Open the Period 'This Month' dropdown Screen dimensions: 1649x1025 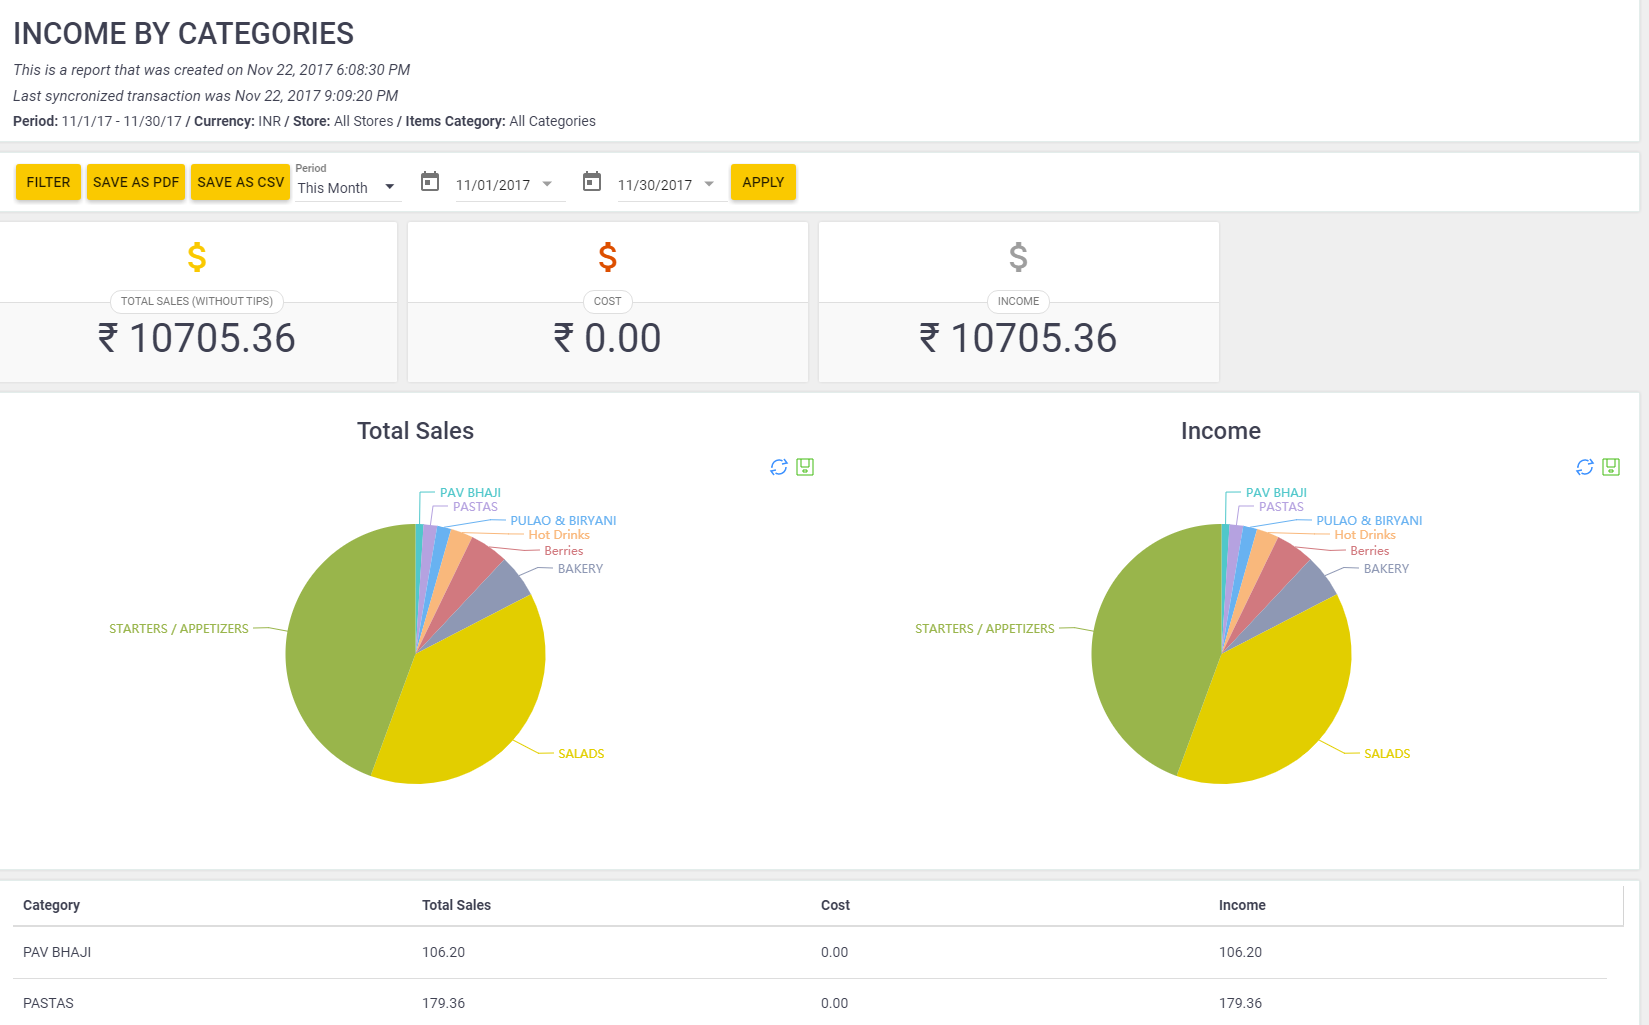coord(346,188)
